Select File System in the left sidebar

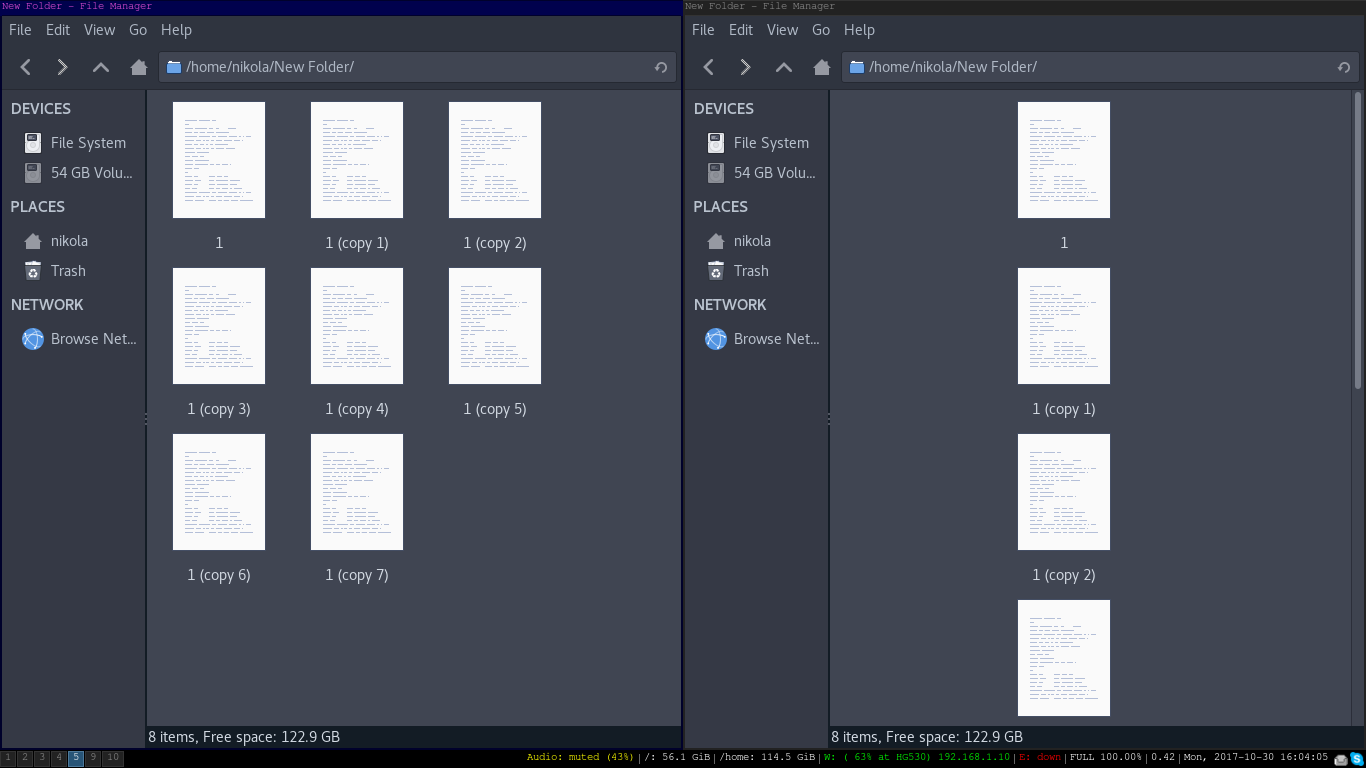tap(88, 143)
